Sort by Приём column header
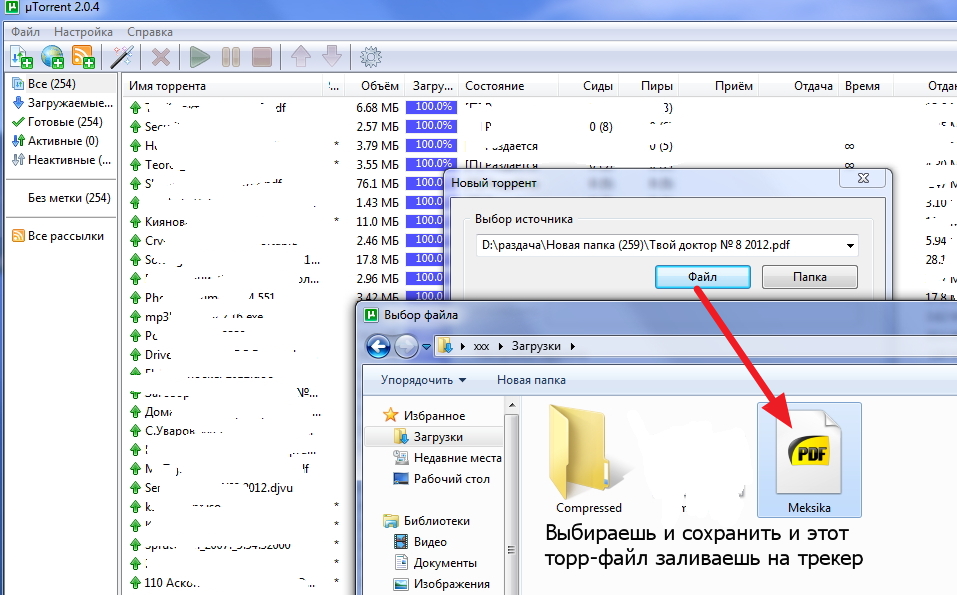 734,86
